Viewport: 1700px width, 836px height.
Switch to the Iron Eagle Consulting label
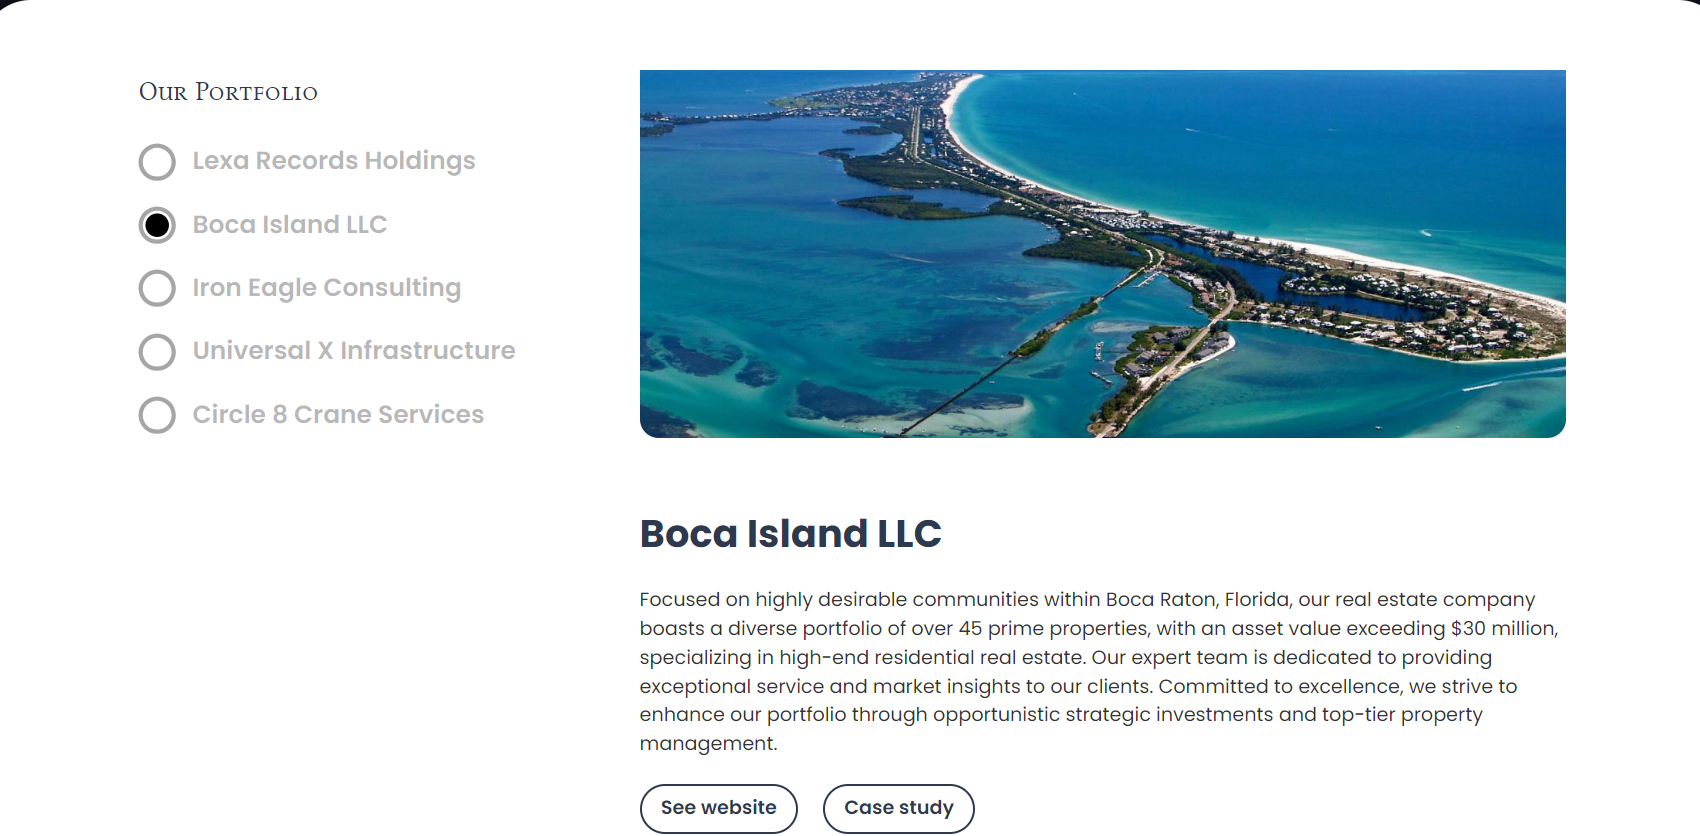(x=326, y=288)
